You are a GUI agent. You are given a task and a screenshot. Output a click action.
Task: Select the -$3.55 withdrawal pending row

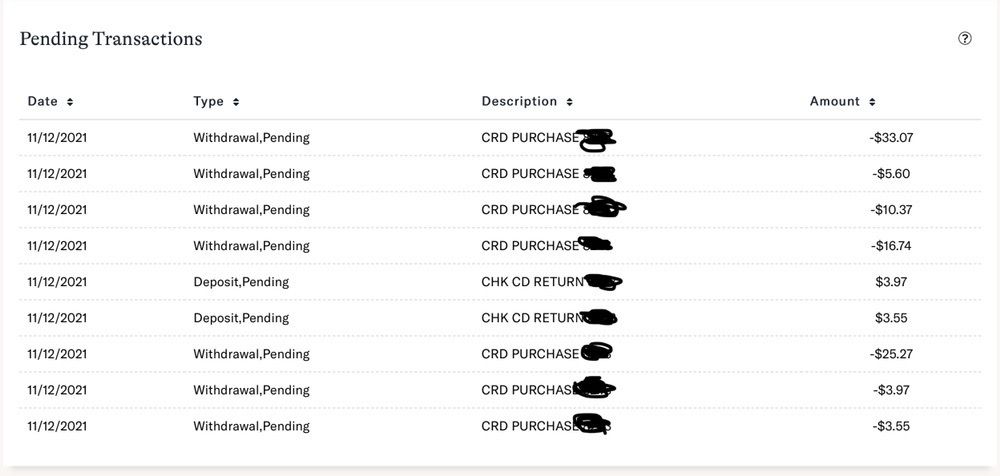(500, 426)
